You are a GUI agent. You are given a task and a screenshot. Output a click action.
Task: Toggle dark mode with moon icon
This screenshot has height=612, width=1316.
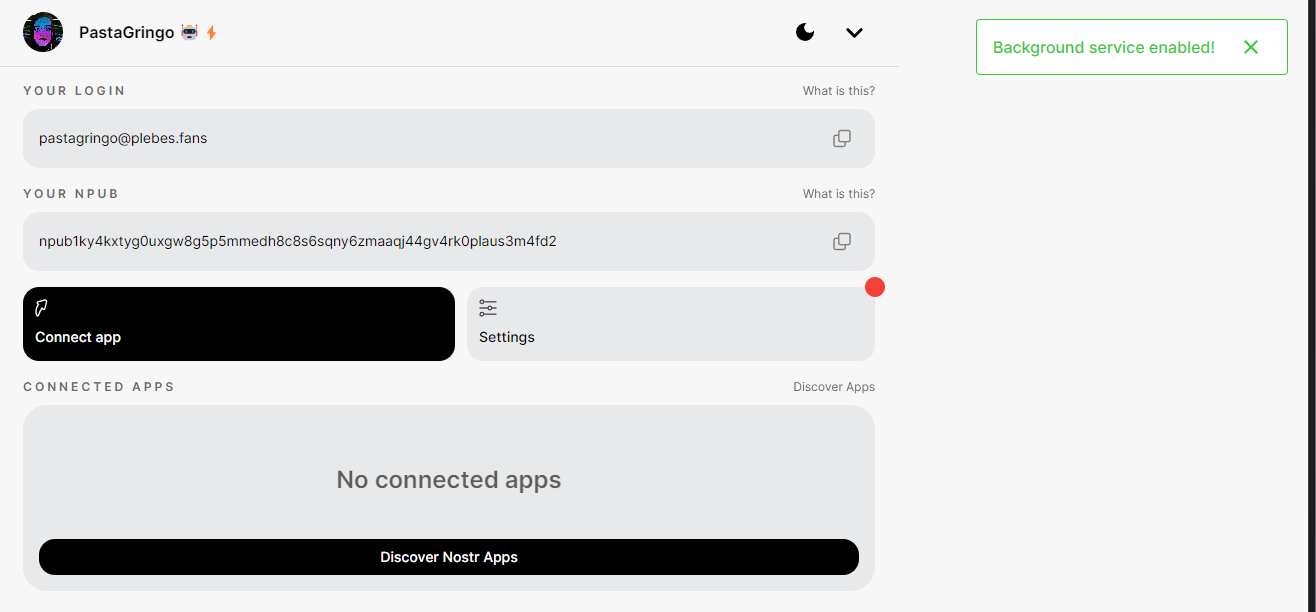(805, 32)
